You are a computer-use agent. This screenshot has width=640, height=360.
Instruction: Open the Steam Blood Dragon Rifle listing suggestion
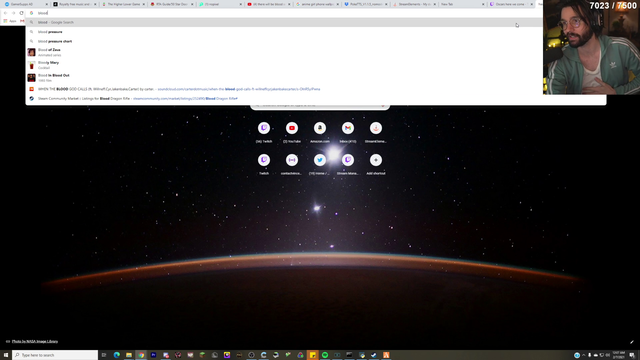pyautogui.click(x=316, y=98)
